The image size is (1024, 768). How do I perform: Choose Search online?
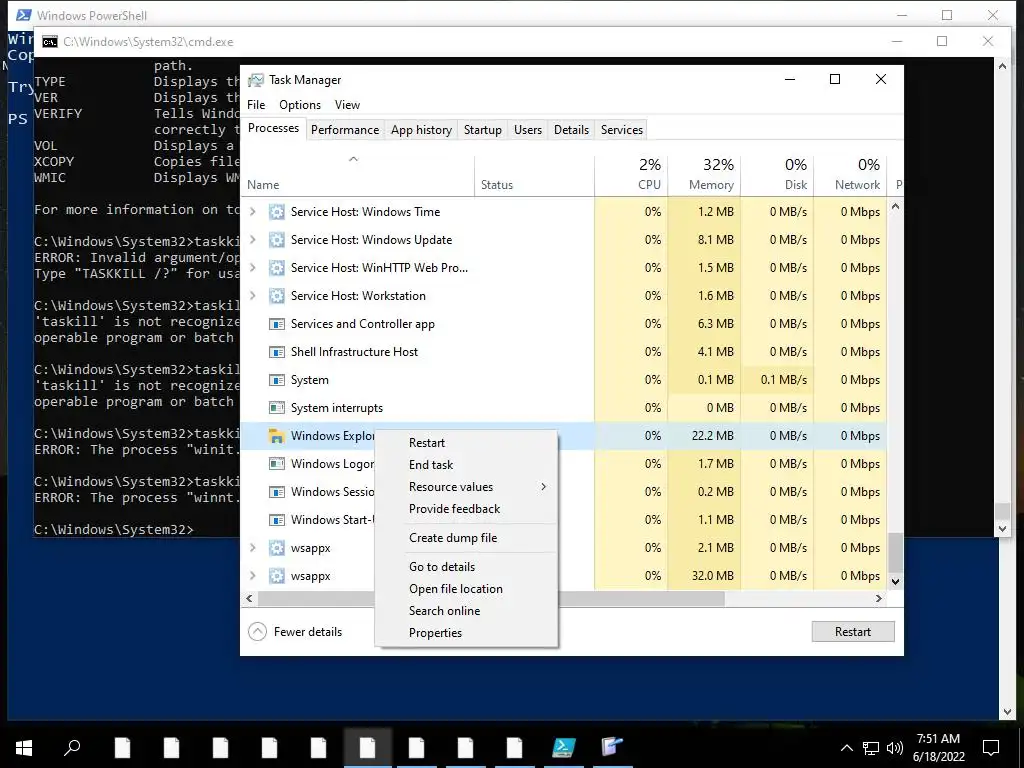(466, 611)
